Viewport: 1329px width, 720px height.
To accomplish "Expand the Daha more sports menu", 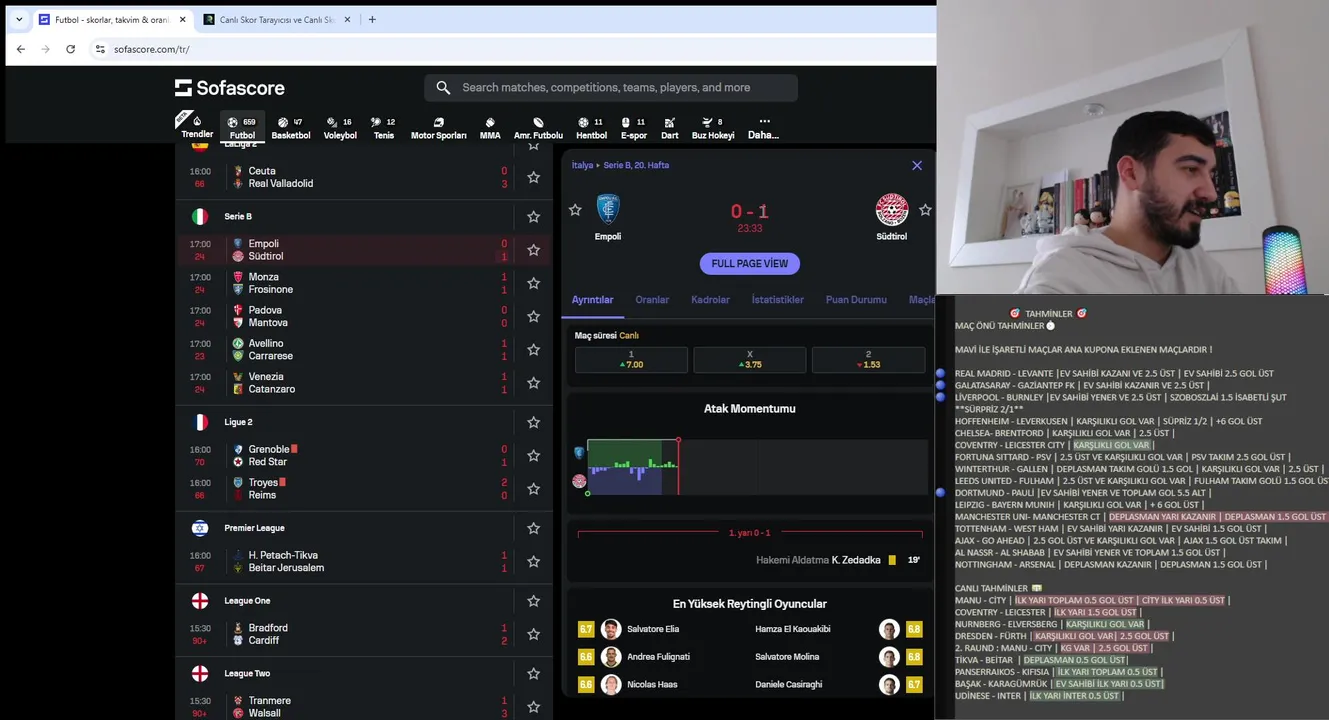I will pyautogui.click(x=763, y=127).
